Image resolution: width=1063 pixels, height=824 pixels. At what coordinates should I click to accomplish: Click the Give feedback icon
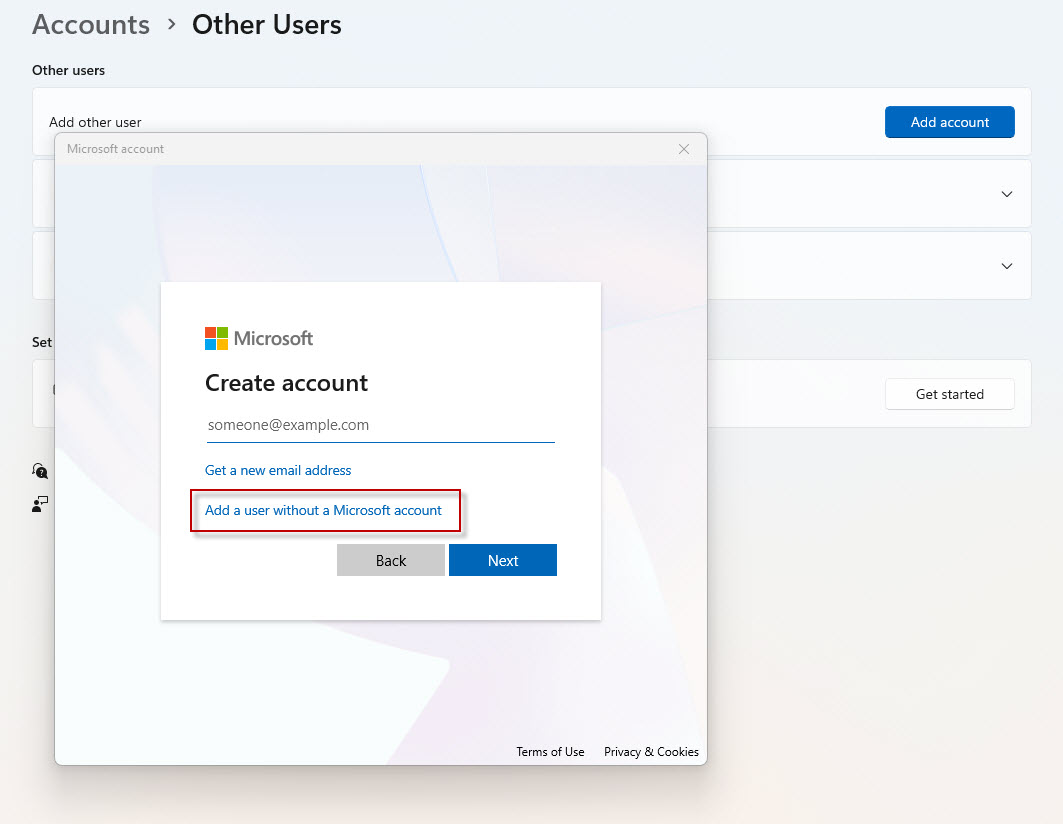point(40,504)
